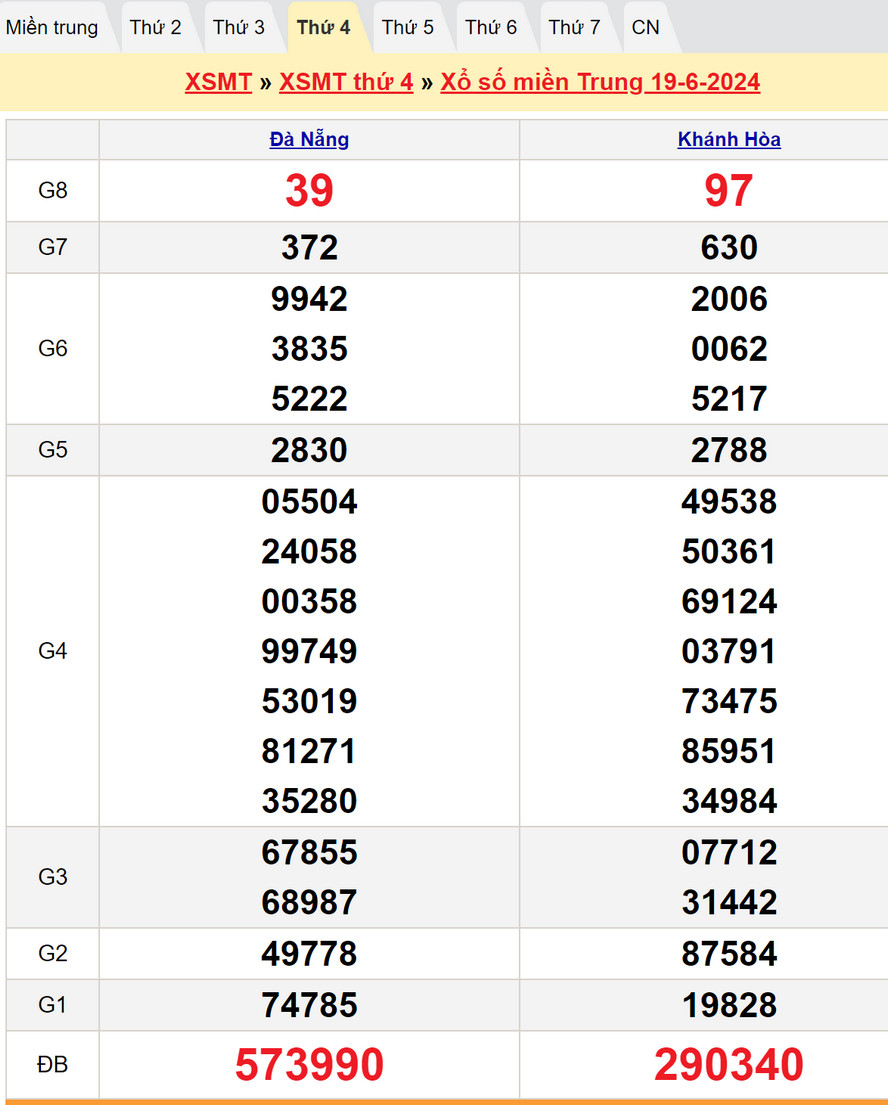Image resolution: width=888 pixels, height=1105 pixels.
Task: Open the 'XSMT thứ 4' breadcrumb link
Action: coord(346,82)
